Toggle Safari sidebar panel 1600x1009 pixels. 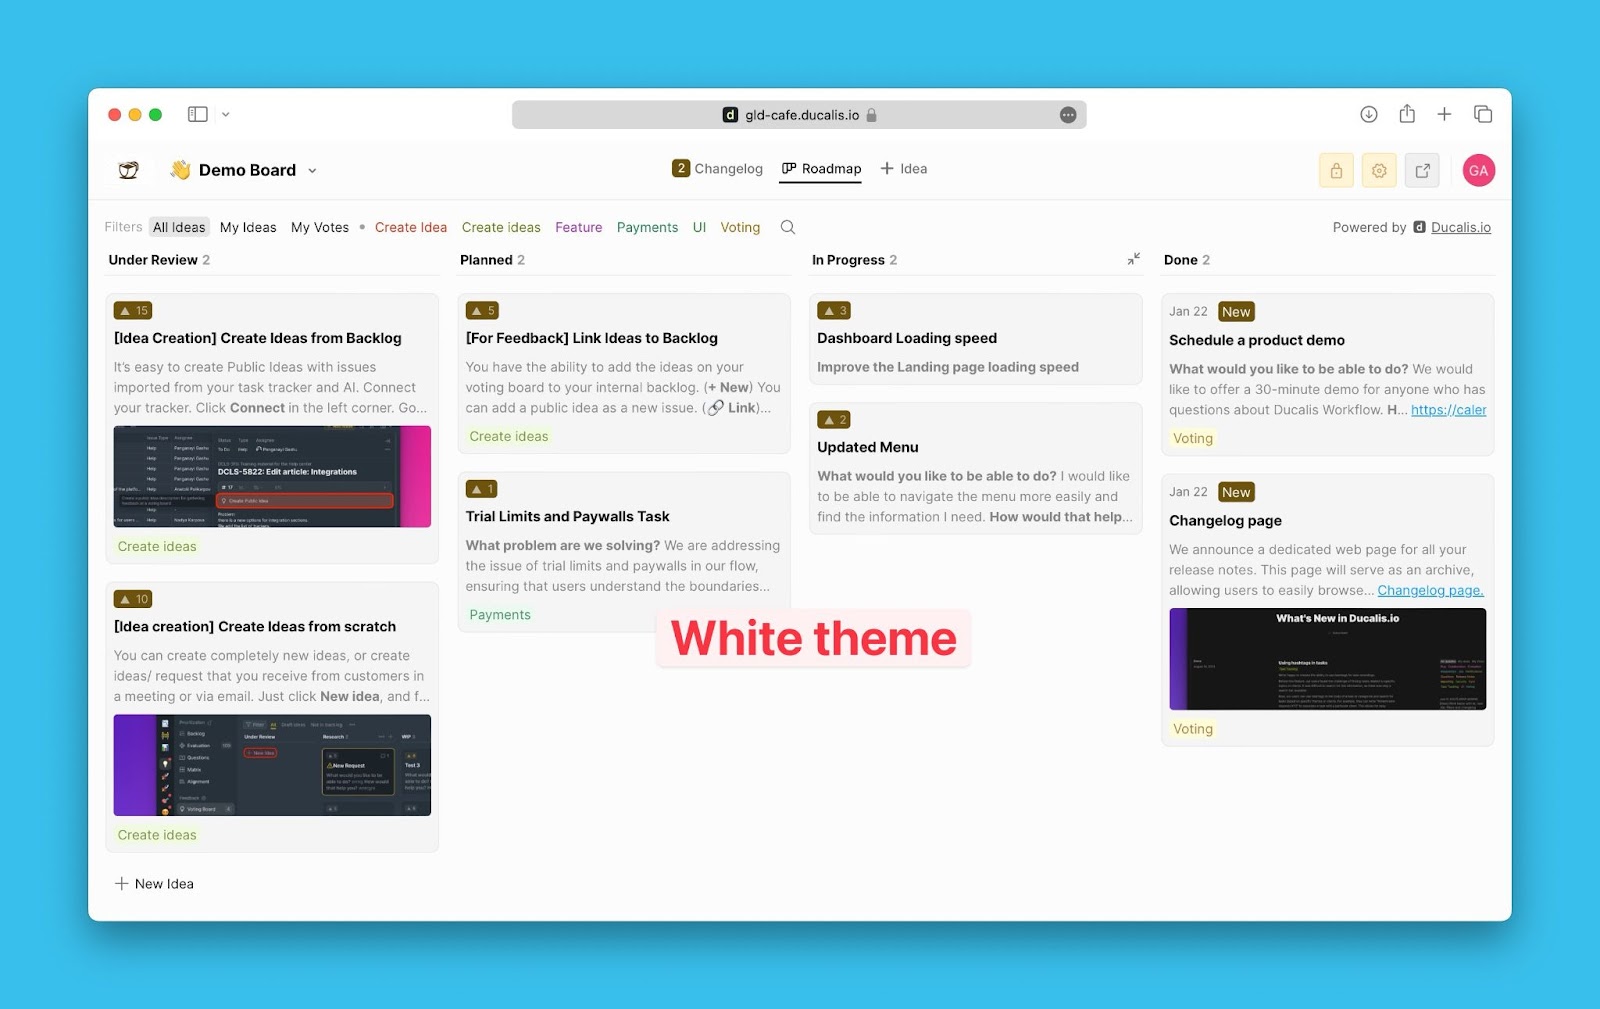click(198, 114)
